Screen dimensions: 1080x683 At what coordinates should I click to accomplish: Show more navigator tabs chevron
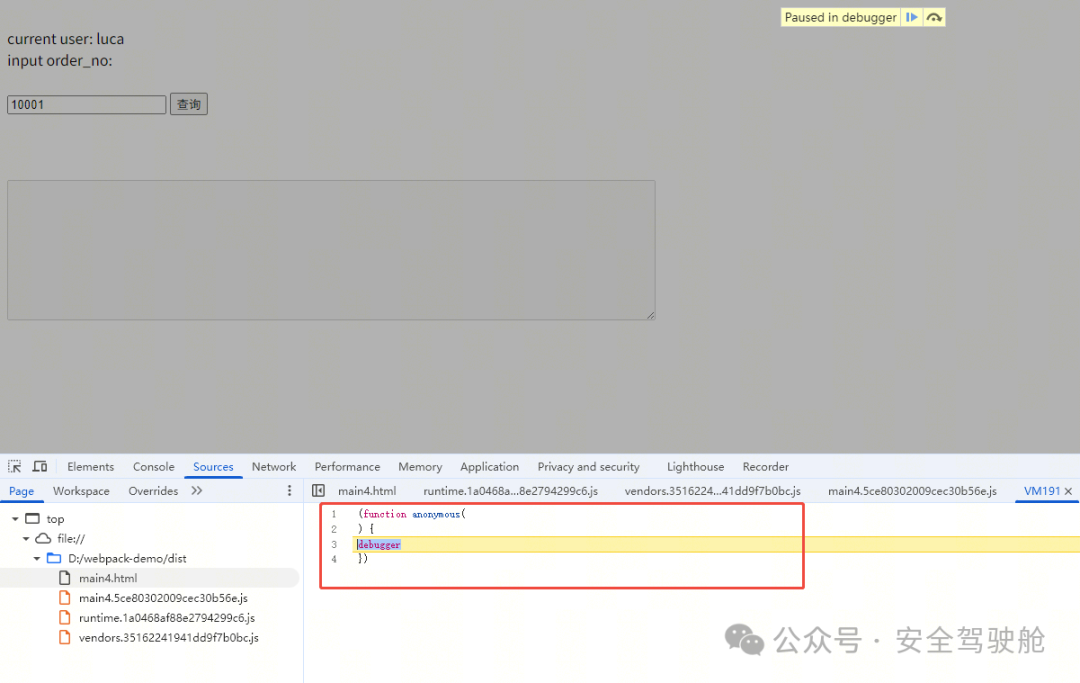coord(197,490)
